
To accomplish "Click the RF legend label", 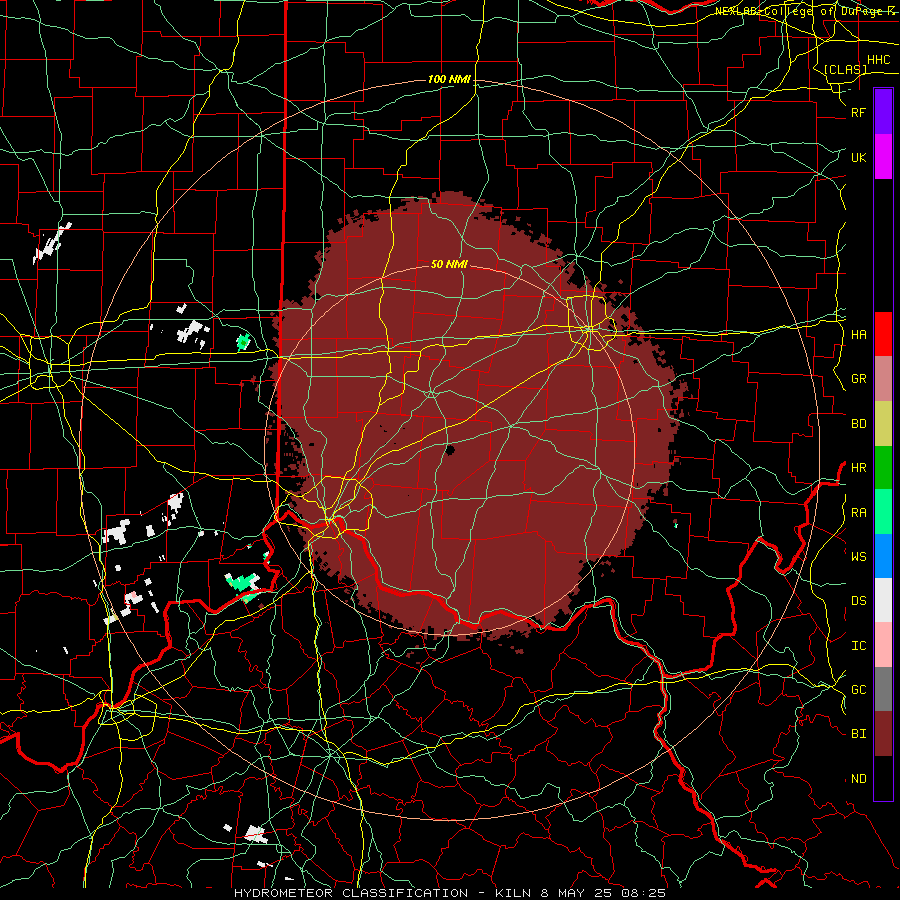I will tap(858, 112).
